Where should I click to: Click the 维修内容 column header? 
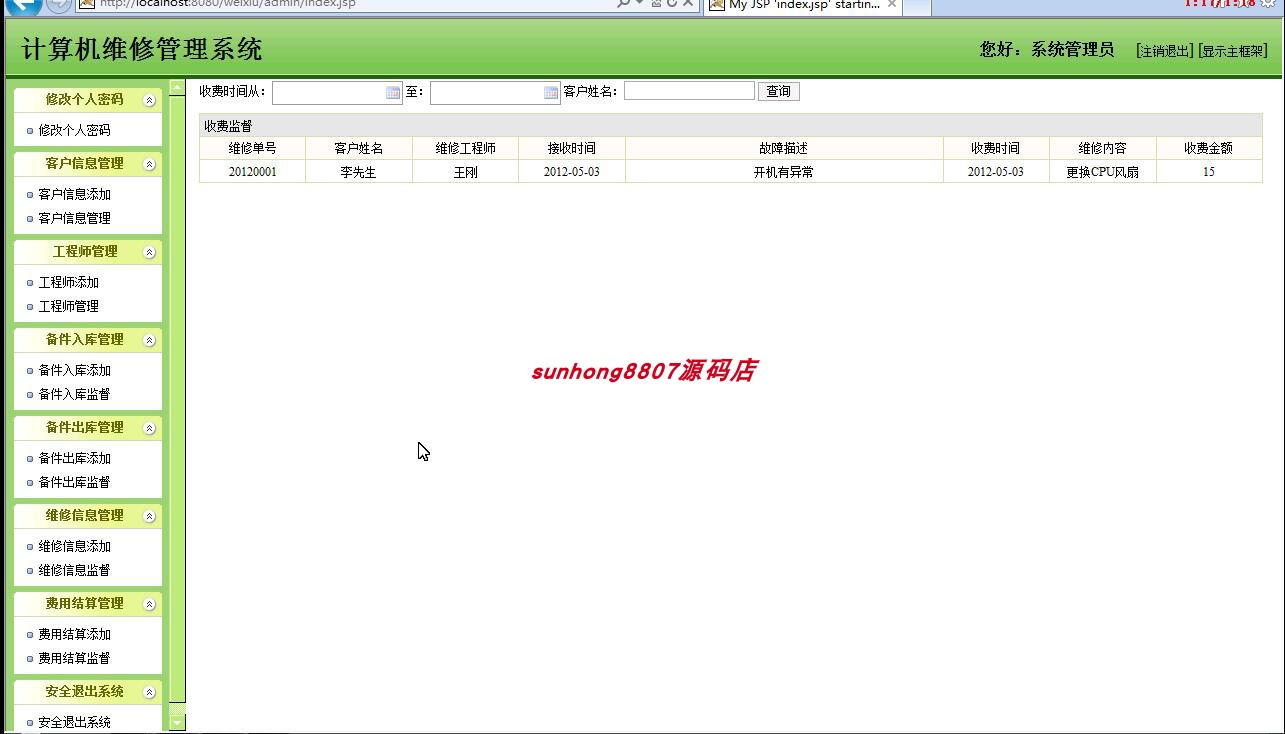pyautogui.click(x=1103, y=148)
